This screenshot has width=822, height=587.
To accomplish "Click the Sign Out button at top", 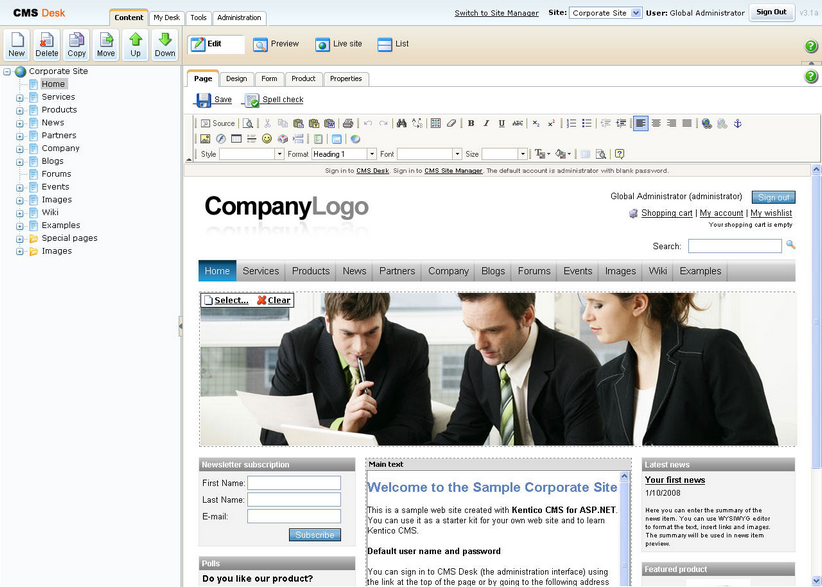I will 772,12.
